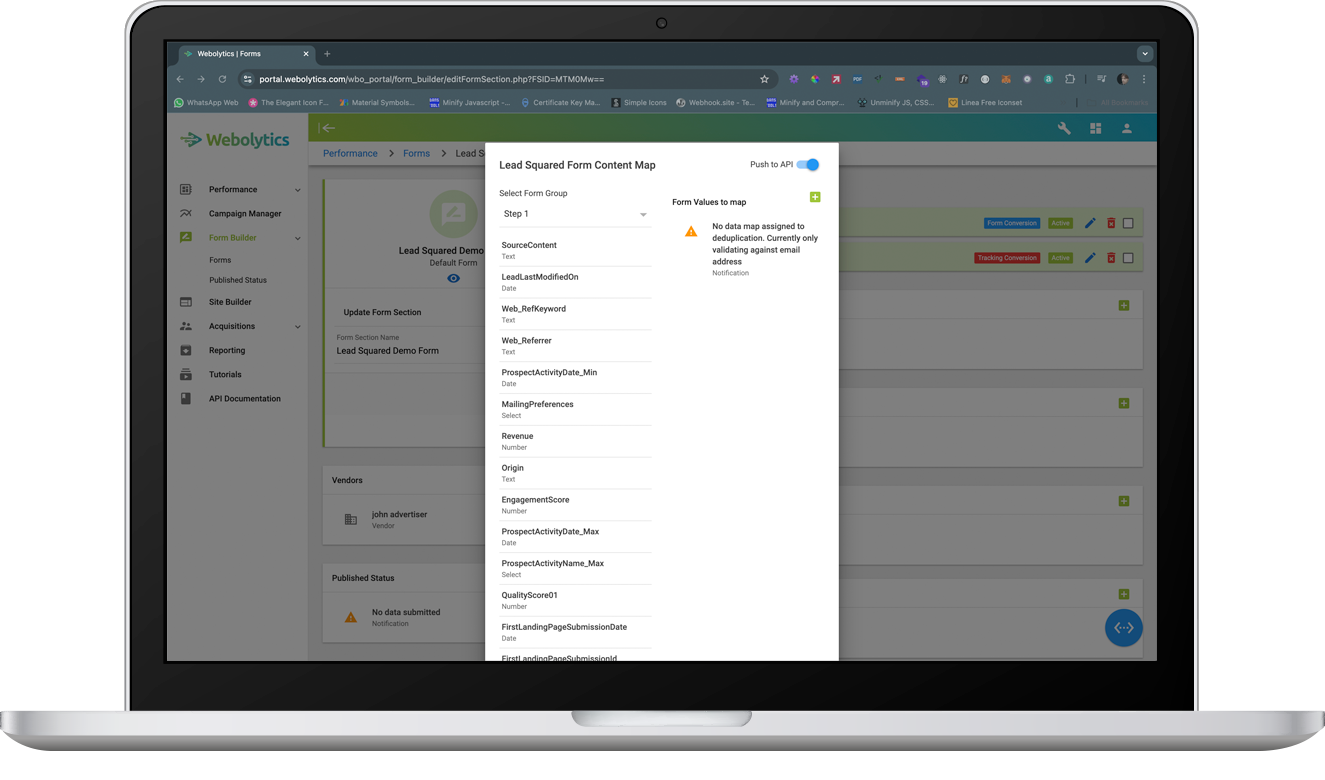
Task: Select the SourceContent field
Action: pos(575,250)
